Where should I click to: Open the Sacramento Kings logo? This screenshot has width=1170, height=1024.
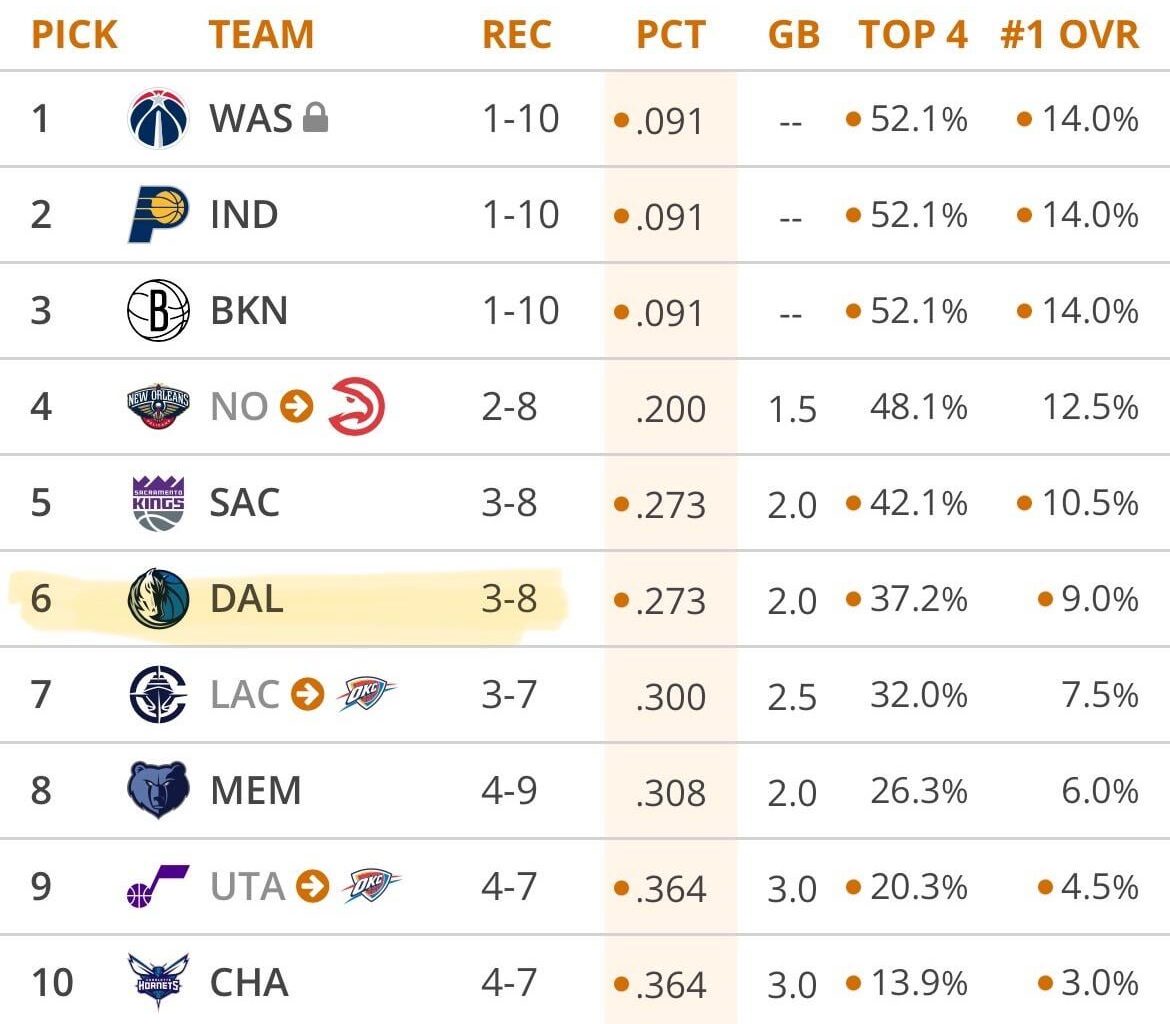158,503
